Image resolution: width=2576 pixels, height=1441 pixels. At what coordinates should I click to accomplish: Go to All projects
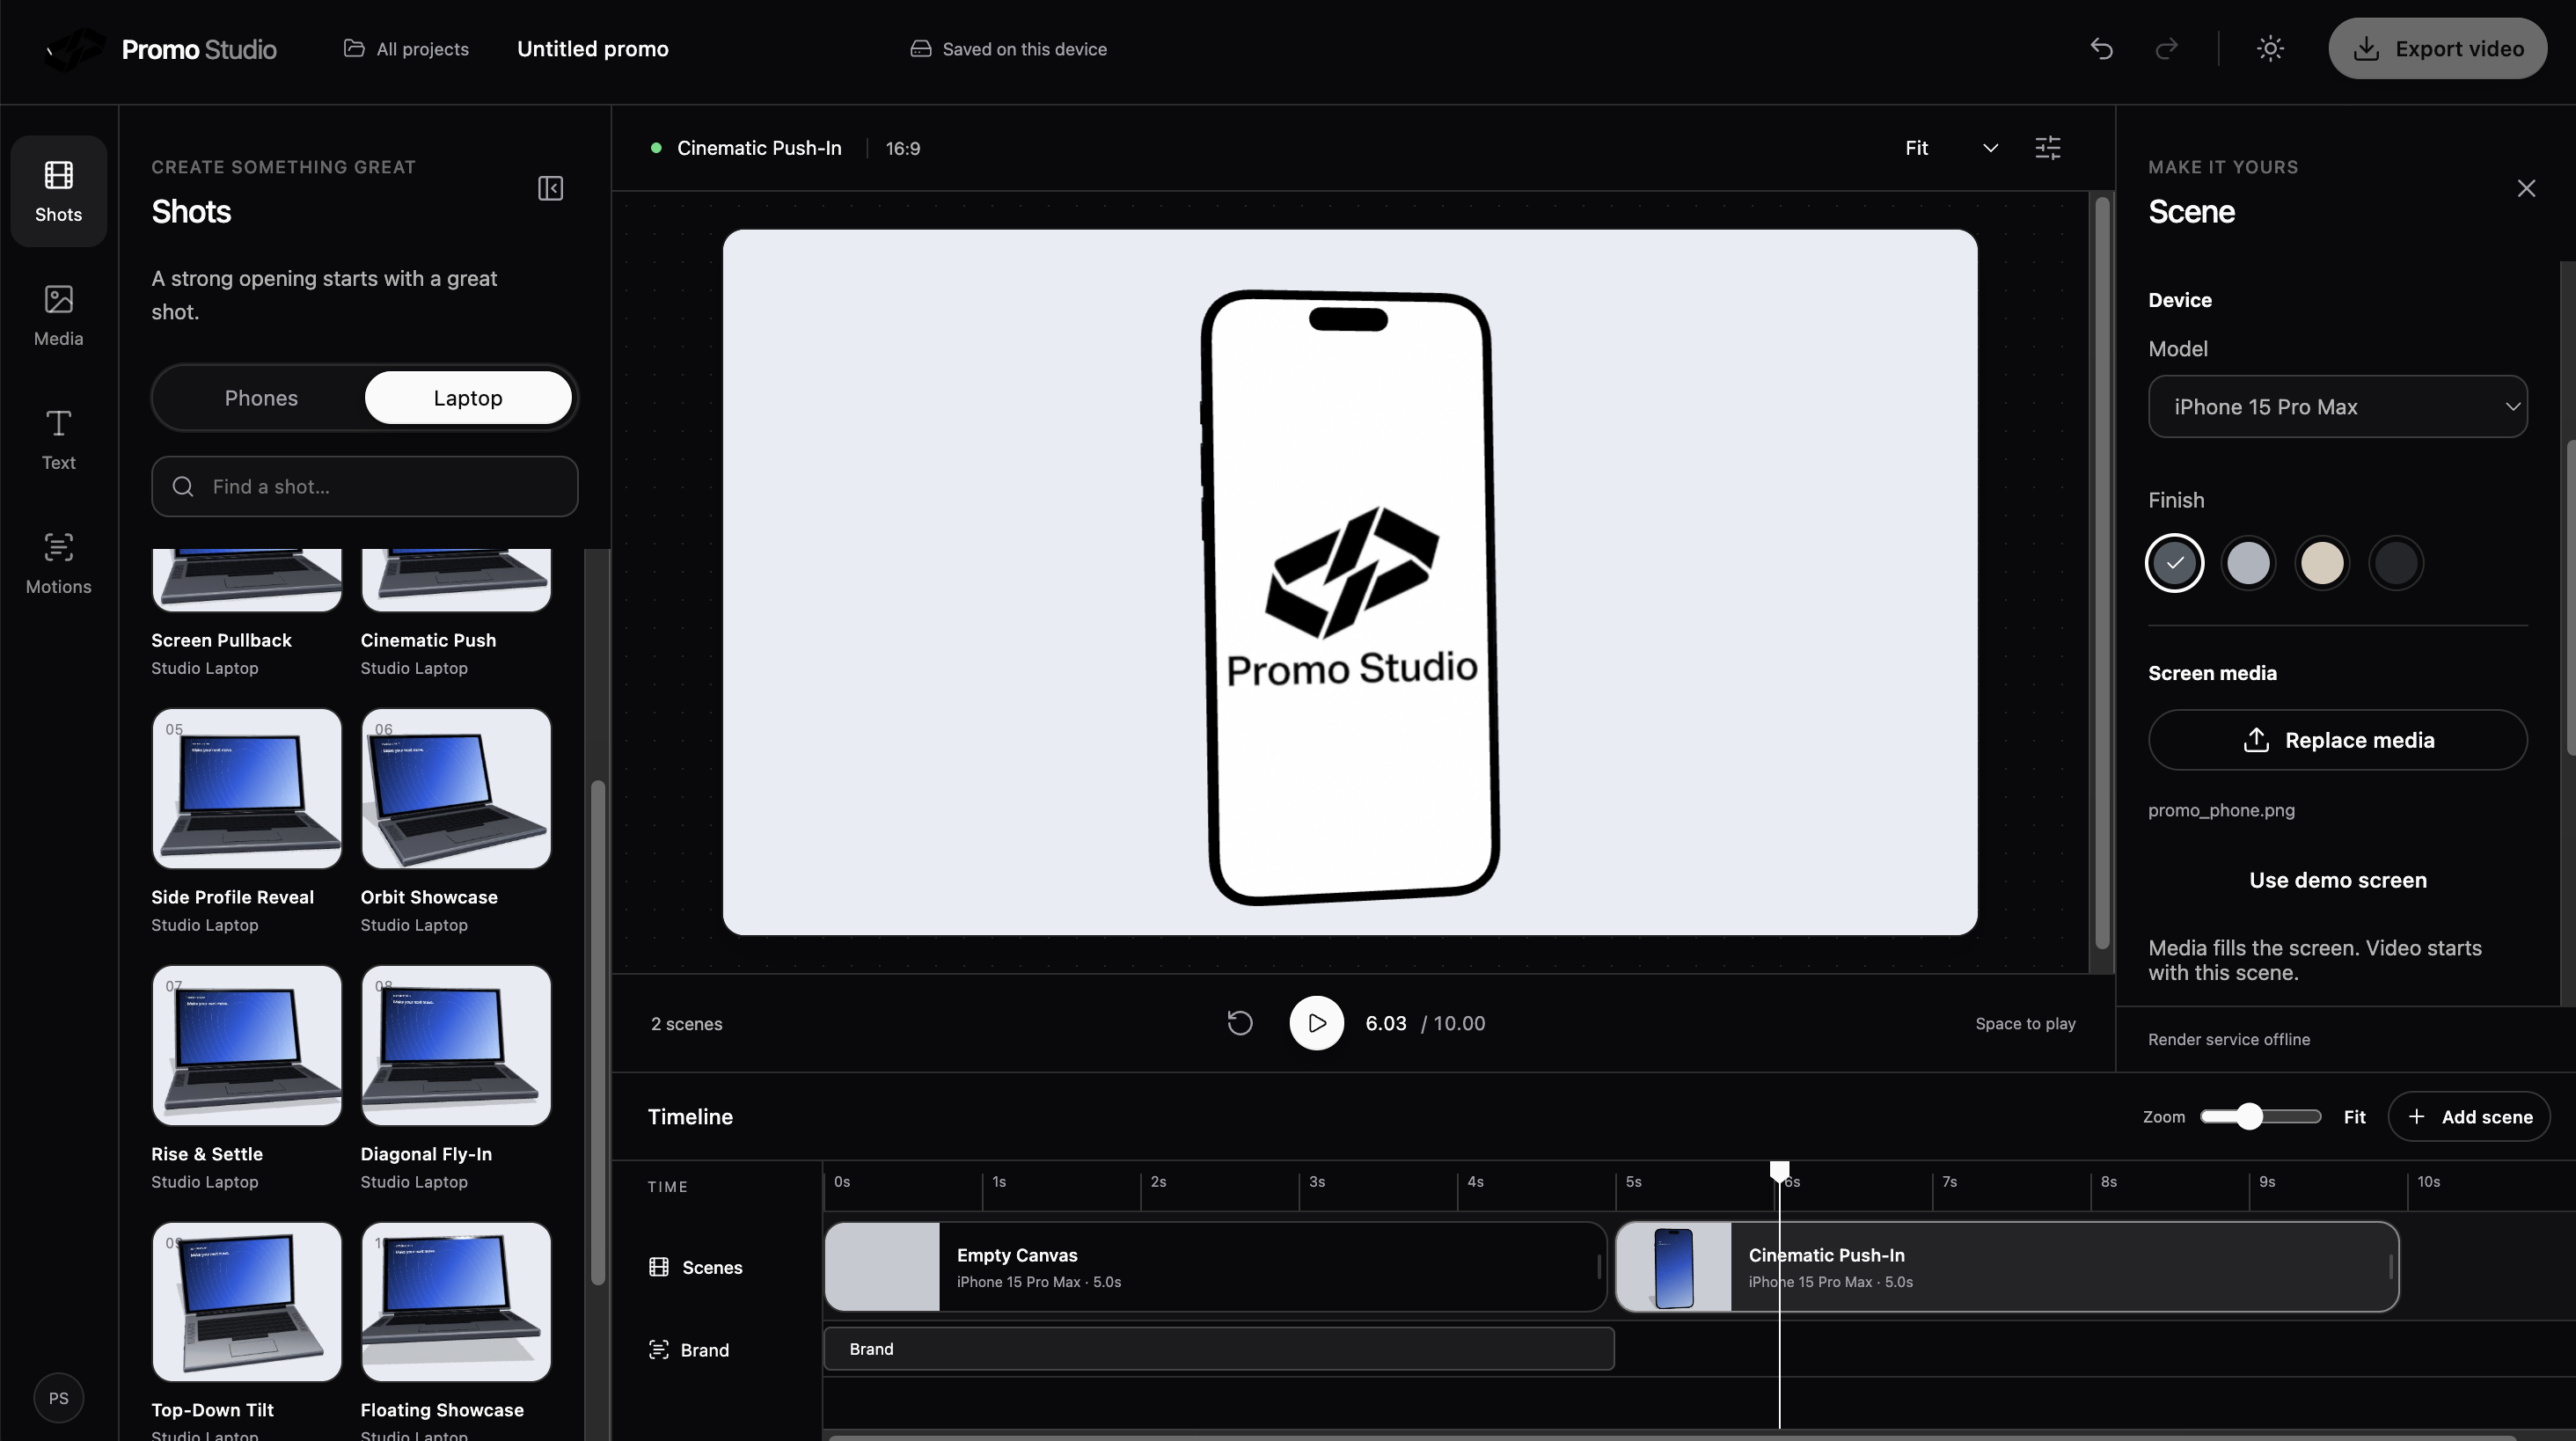[406, 49]
